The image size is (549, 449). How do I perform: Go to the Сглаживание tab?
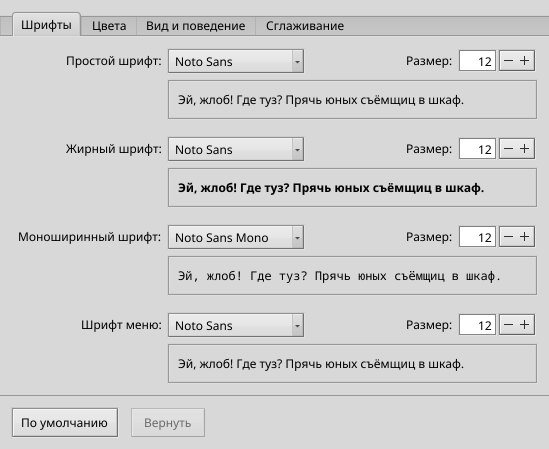305,26
